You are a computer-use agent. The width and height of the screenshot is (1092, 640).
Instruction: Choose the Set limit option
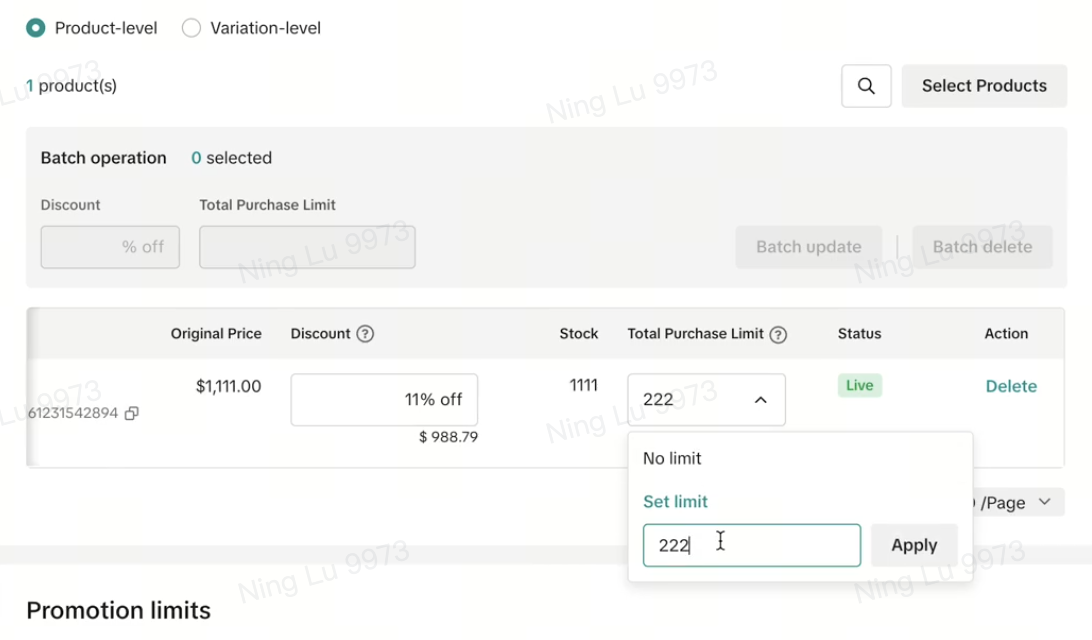pos(675,502)
